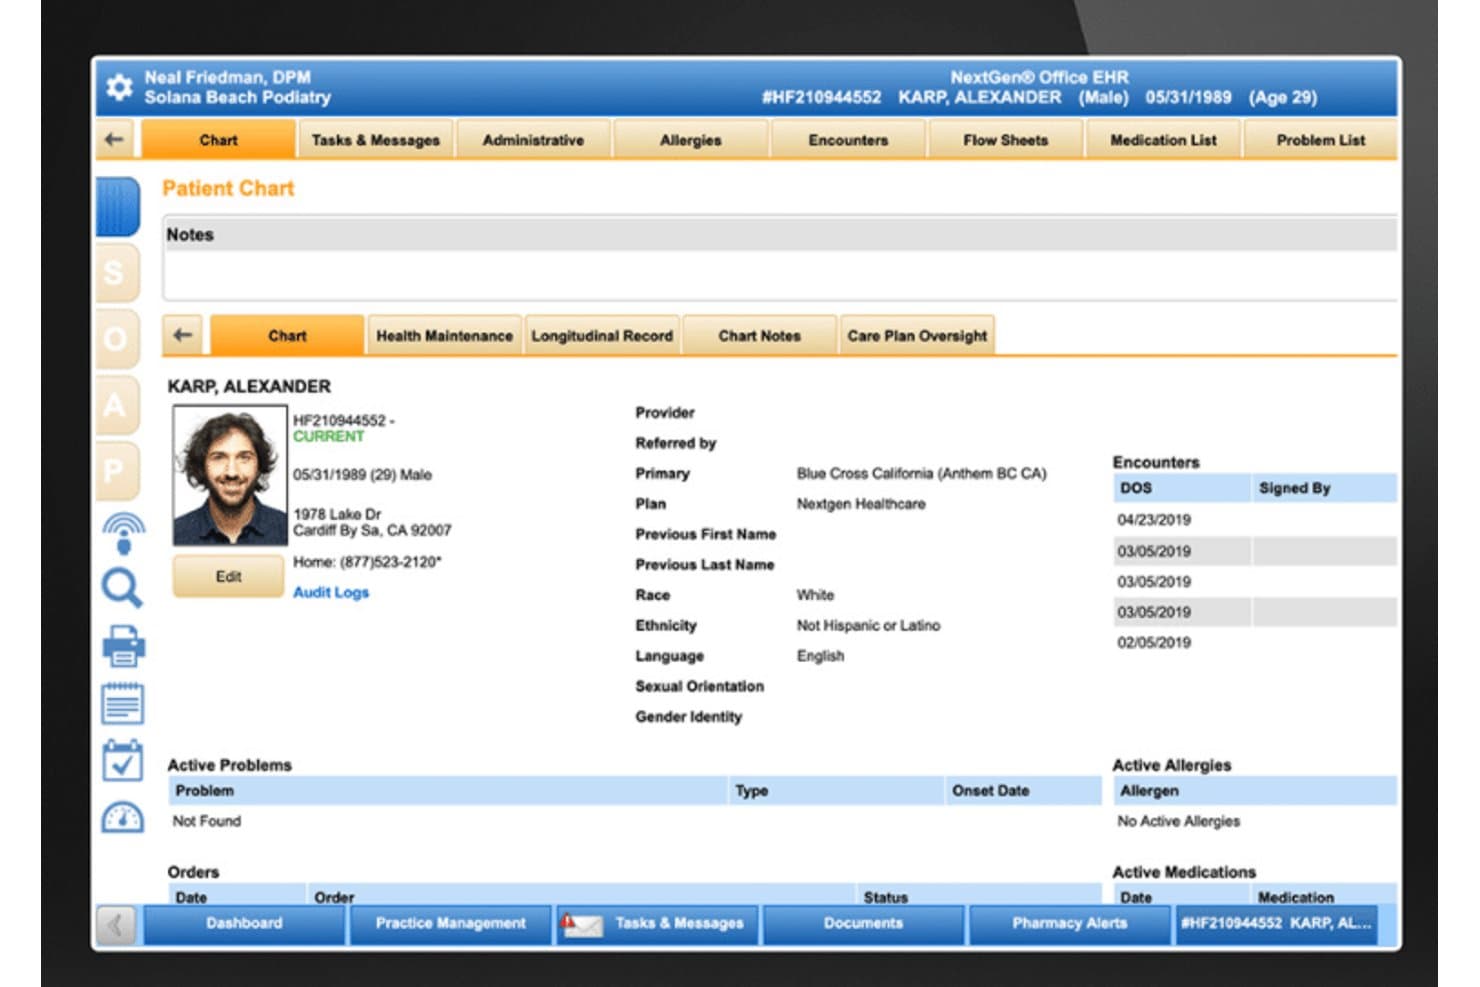Open the settings gear beside Neal Friedman, DPM

pyautogui.click(x=119, y=87)
